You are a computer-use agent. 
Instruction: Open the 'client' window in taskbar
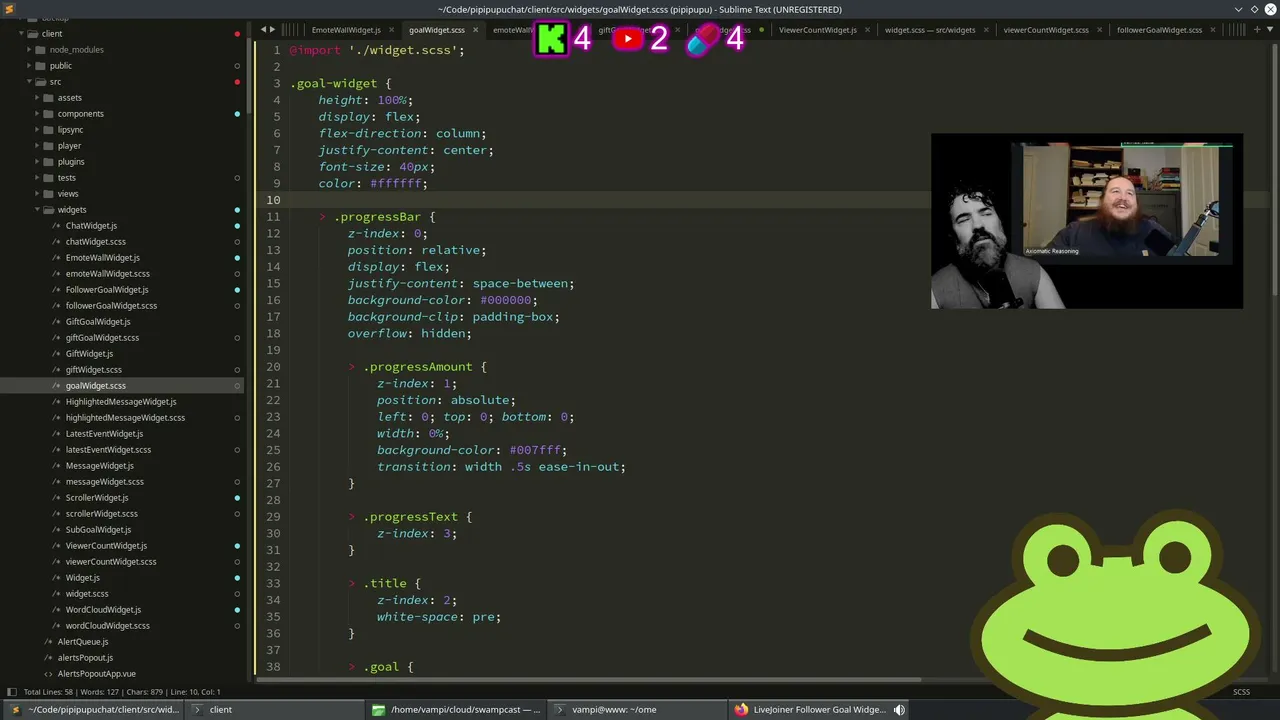[273, 710]
